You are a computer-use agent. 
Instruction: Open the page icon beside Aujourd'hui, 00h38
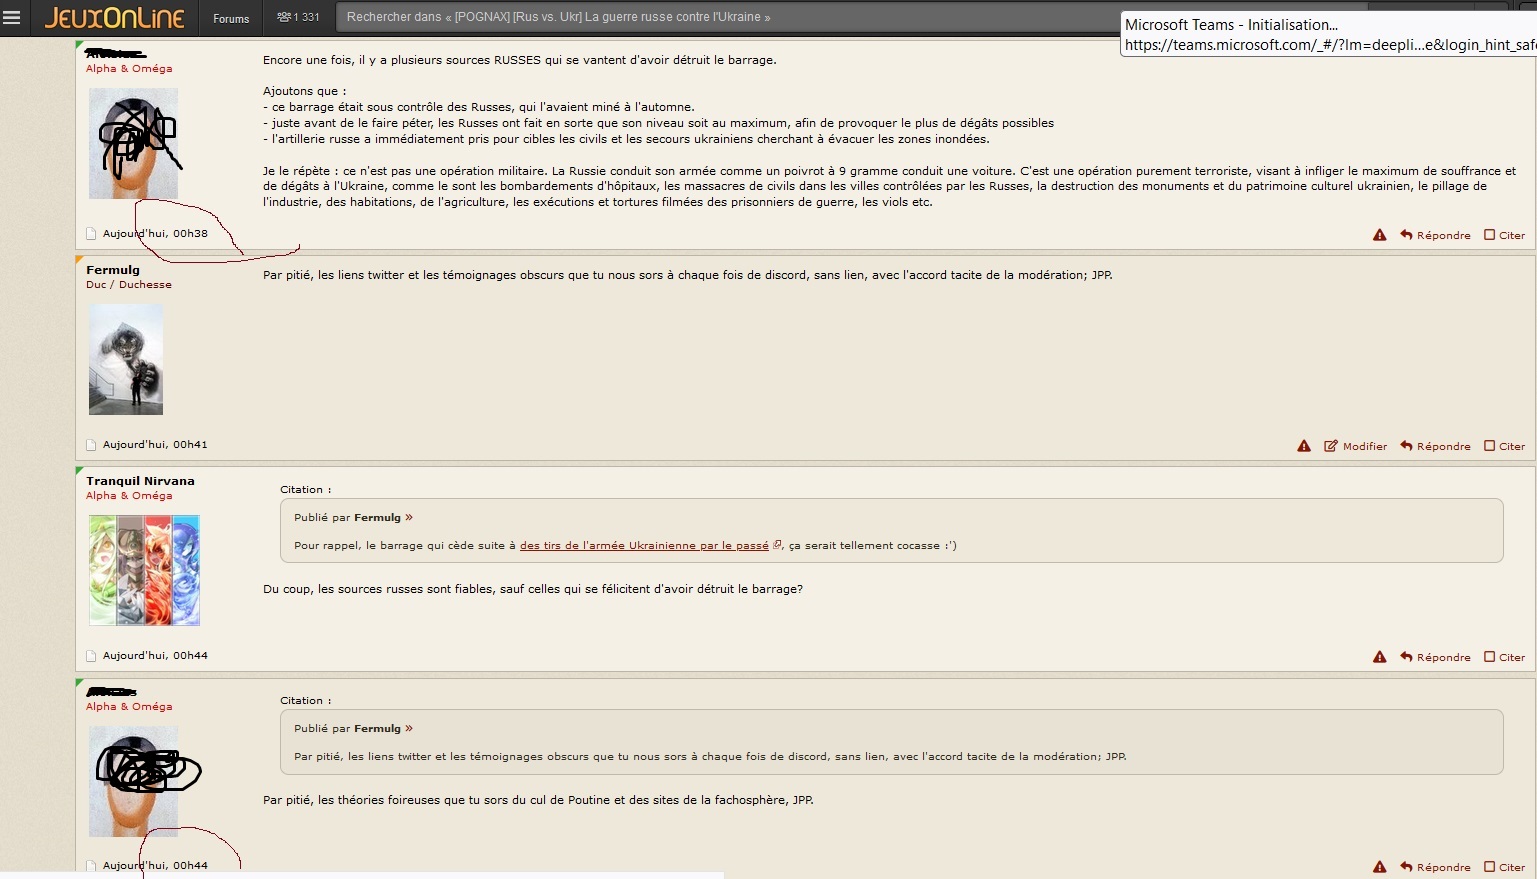pyautogui.click(x=92, y=234)
